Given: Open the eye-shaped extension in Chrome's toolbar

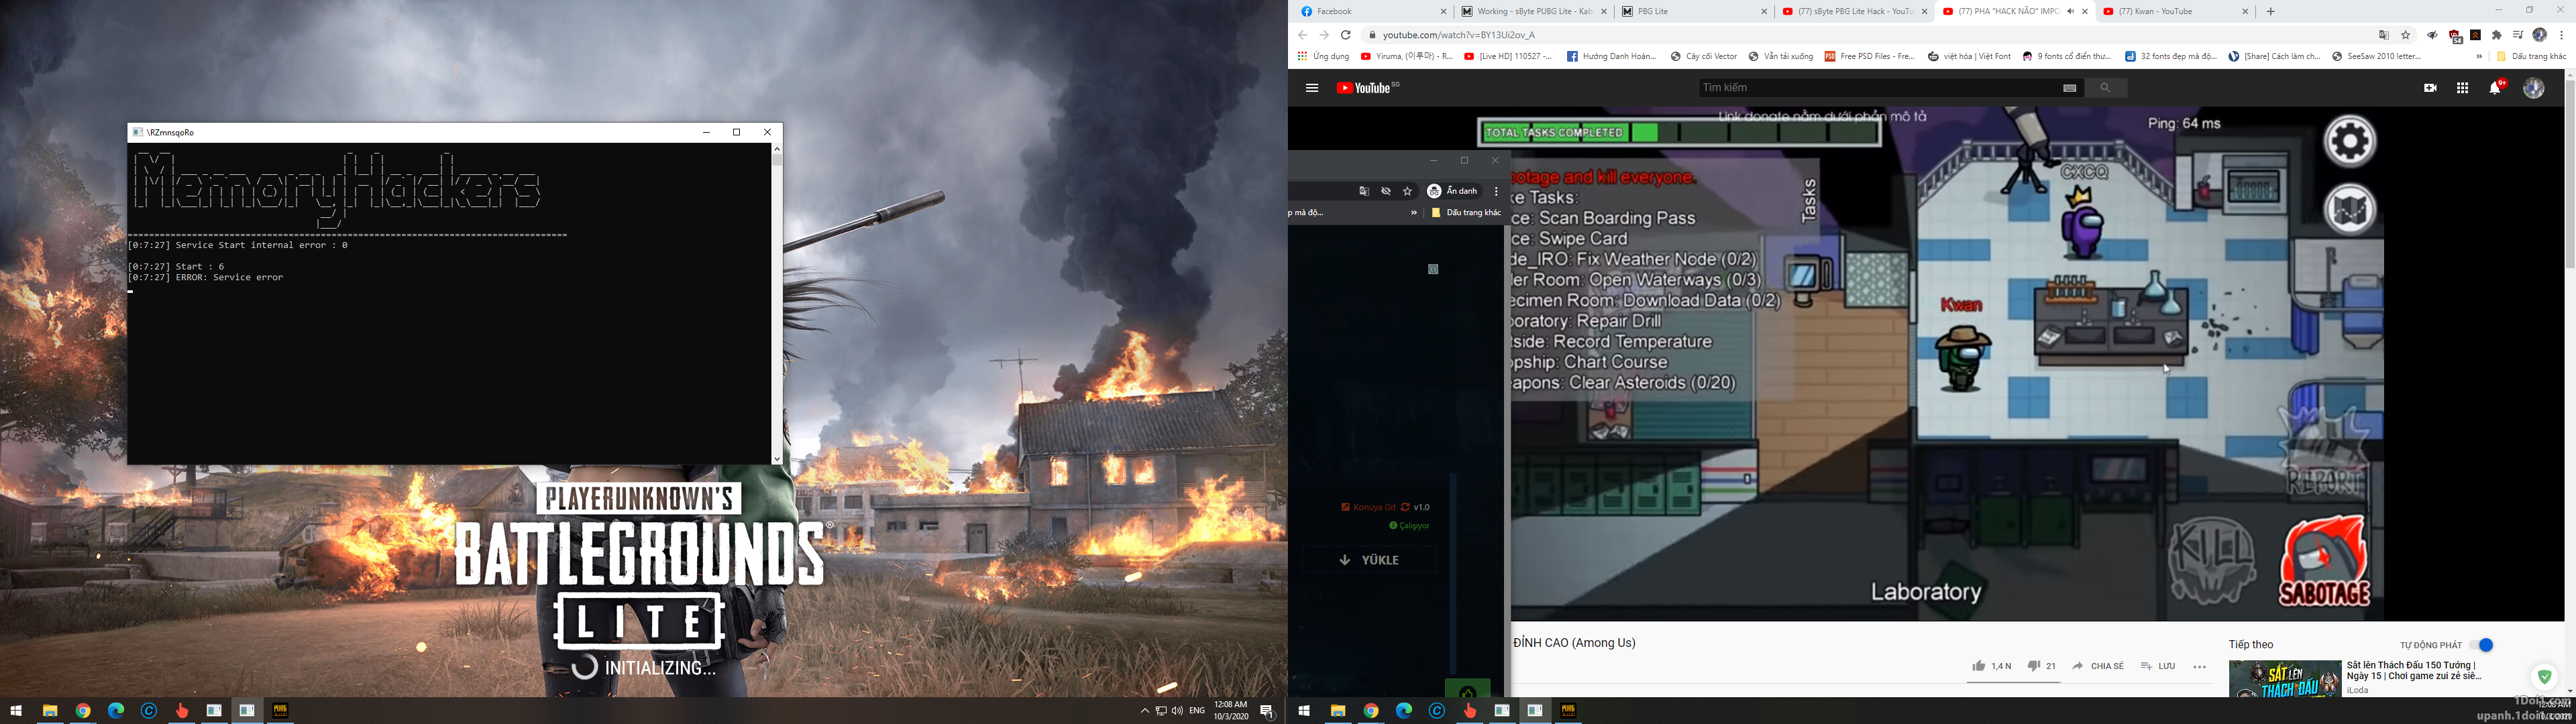Looking at the screenshot, I should click(x=2433, y=35).
